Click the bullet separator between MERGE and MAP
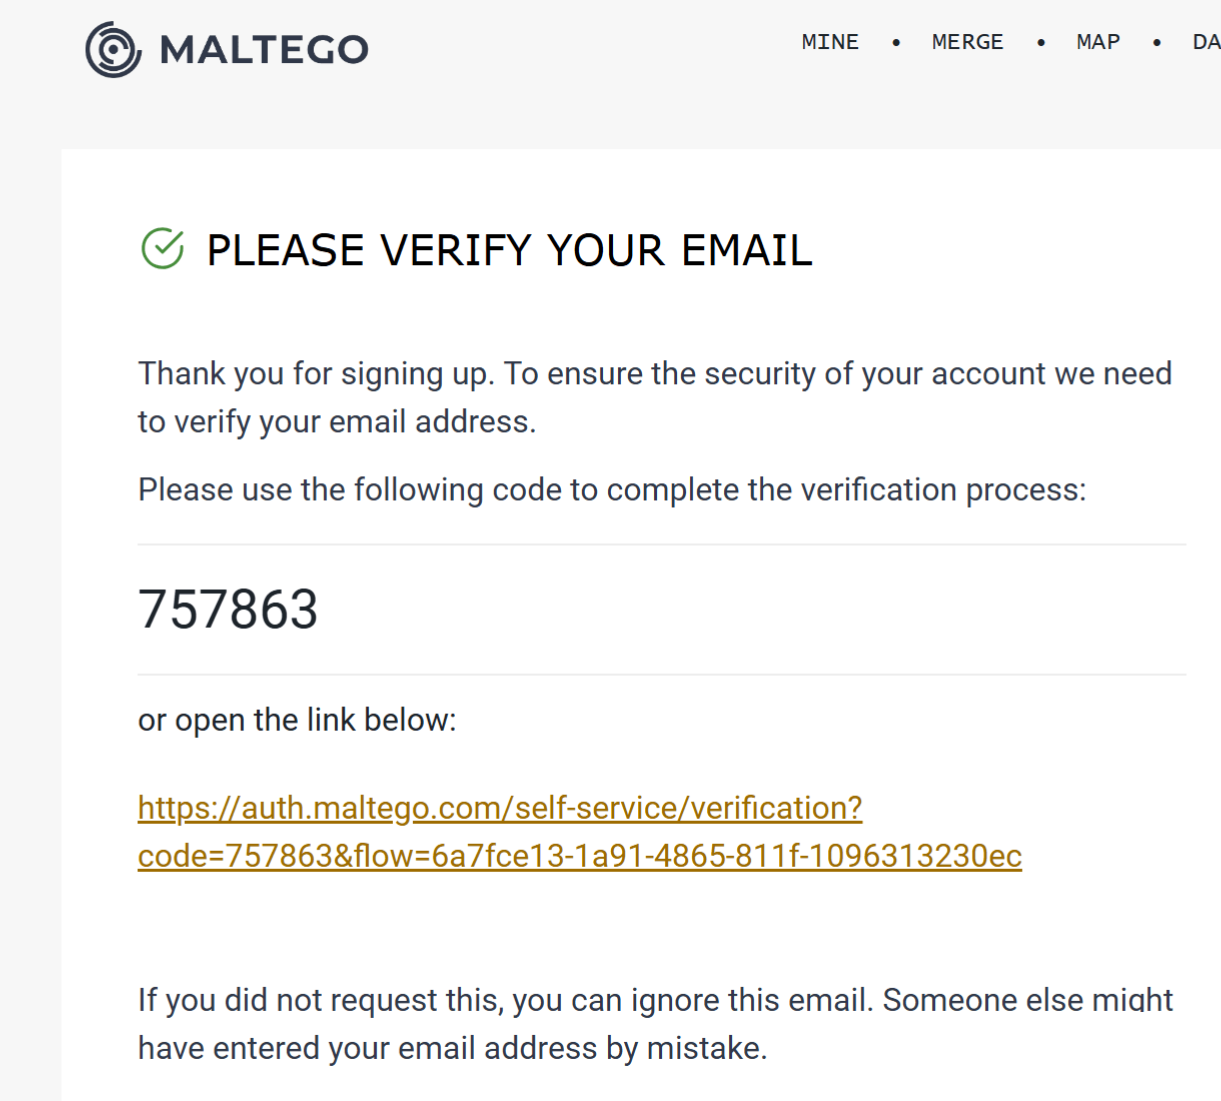 click(1041, 42)
